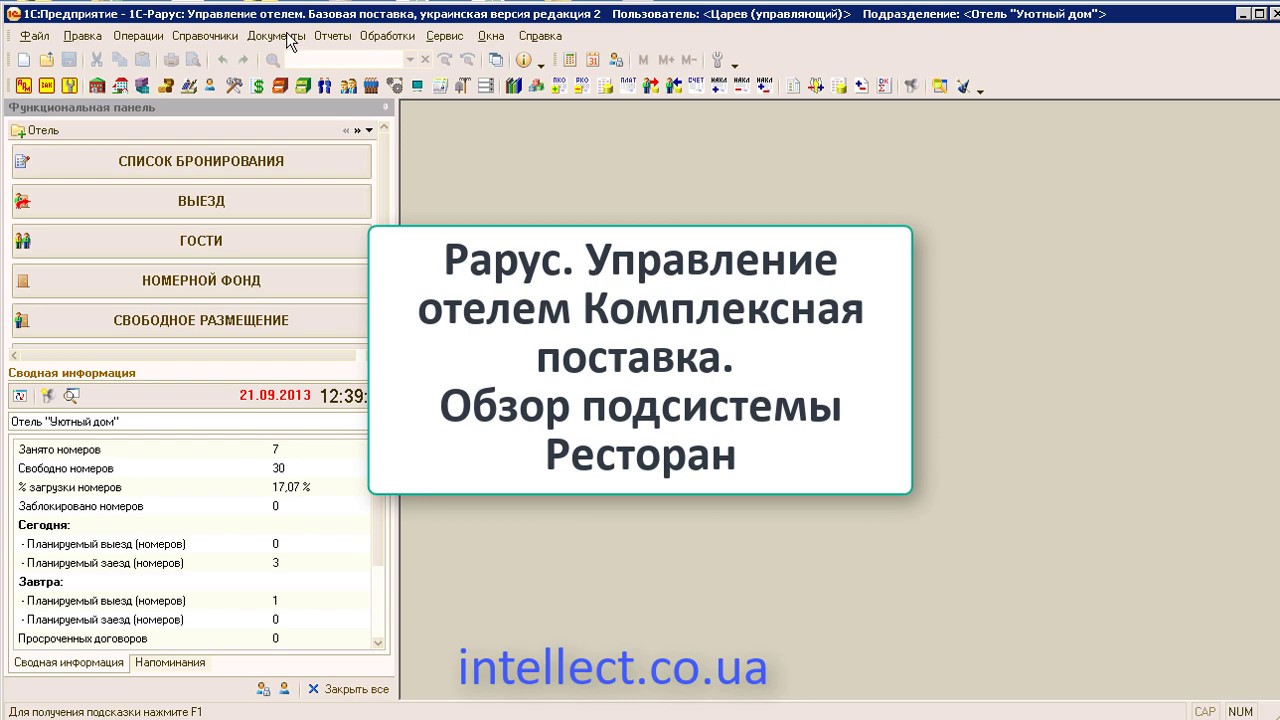This screenshot has width=1280, height=720.
Task: Click the summary table scrollbar down arrow
Action: pyautogui.click(x=378, y=643)
